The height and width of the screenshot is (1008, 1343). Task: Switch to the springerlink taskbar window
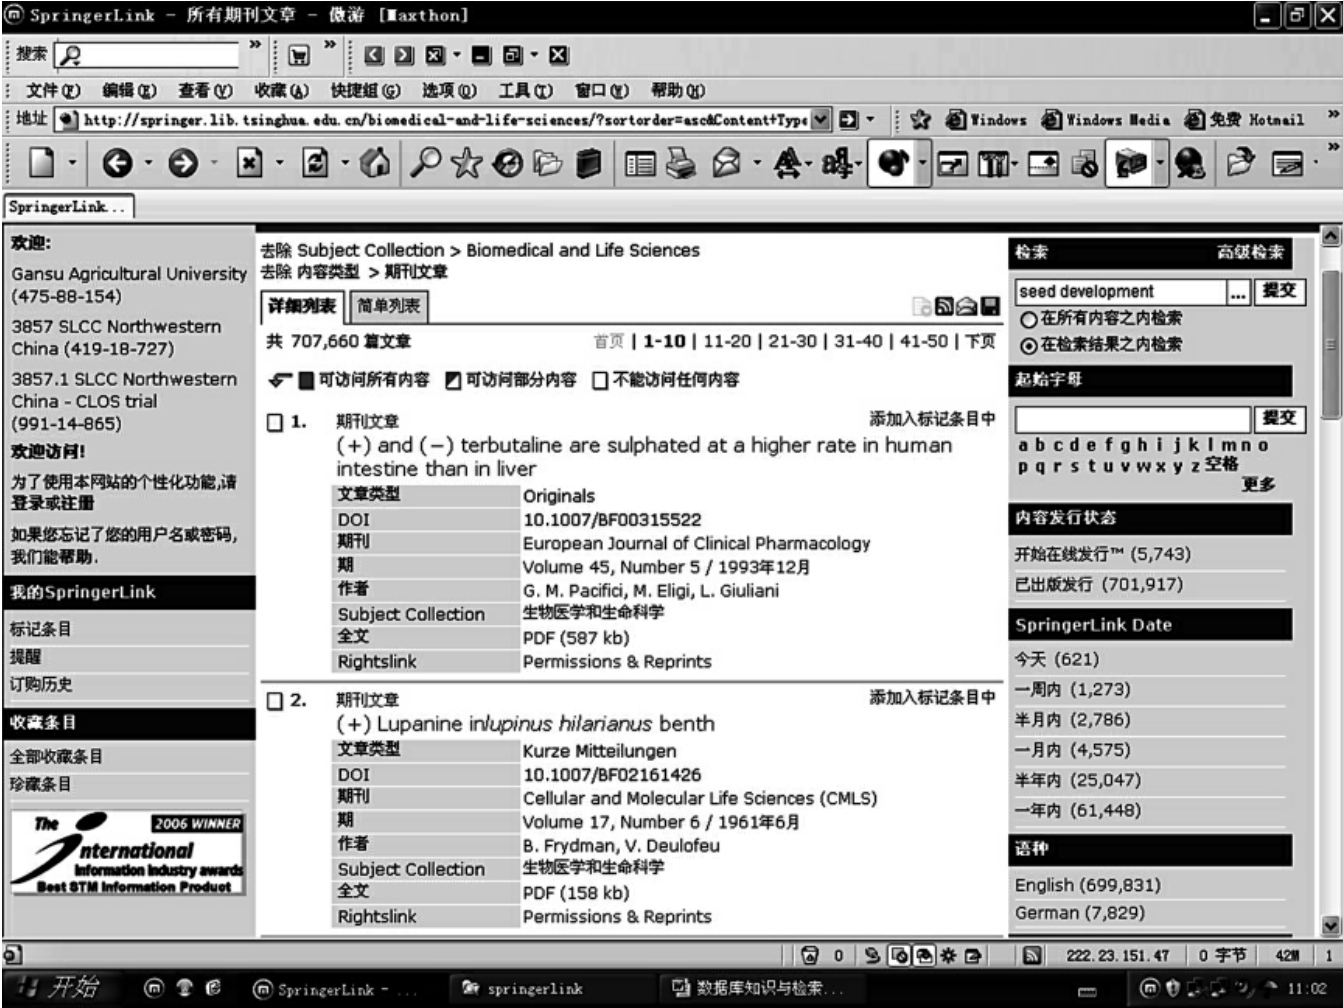(549, 989)
